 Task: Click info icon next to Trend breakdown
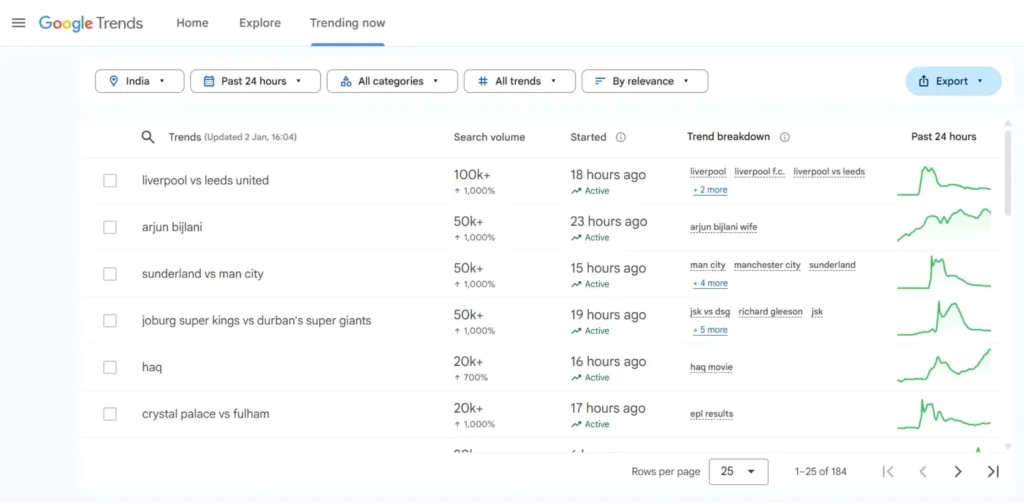pos(784,137)
